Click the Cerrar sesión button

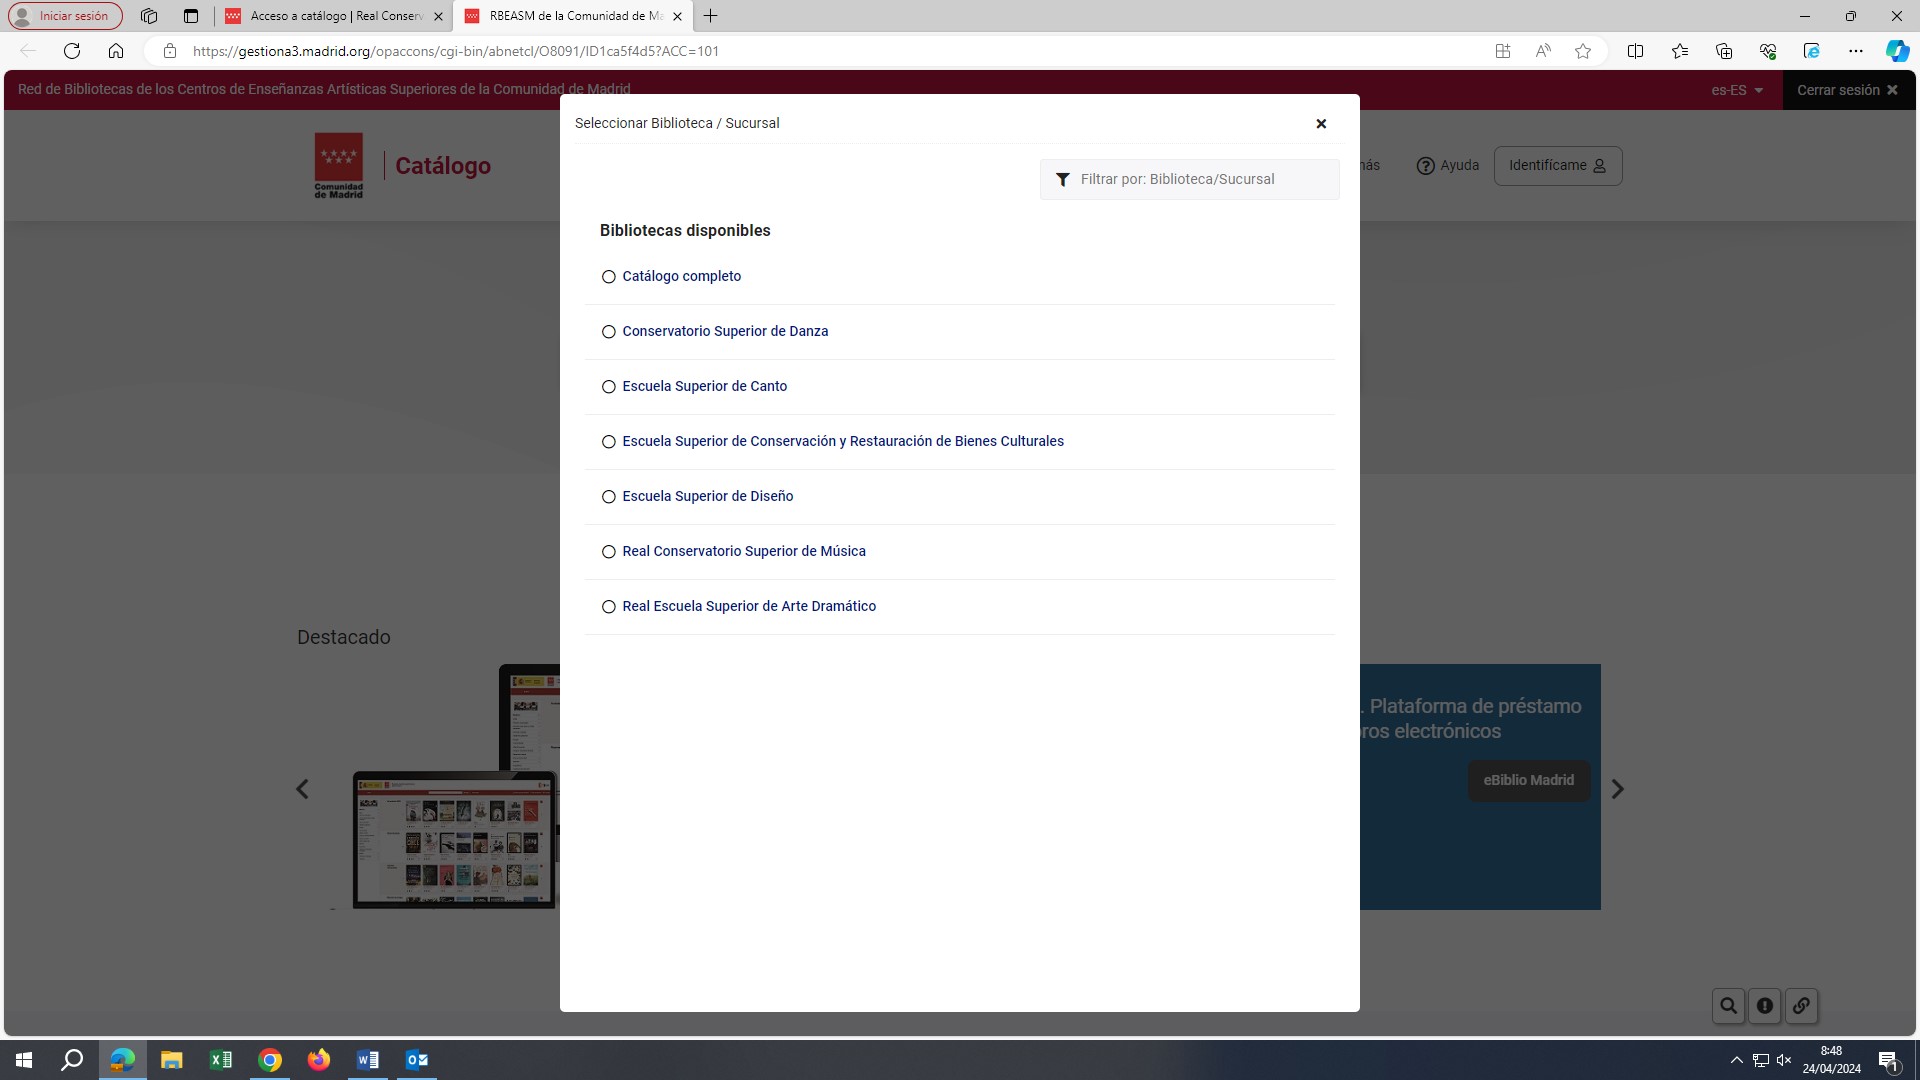1846,90
